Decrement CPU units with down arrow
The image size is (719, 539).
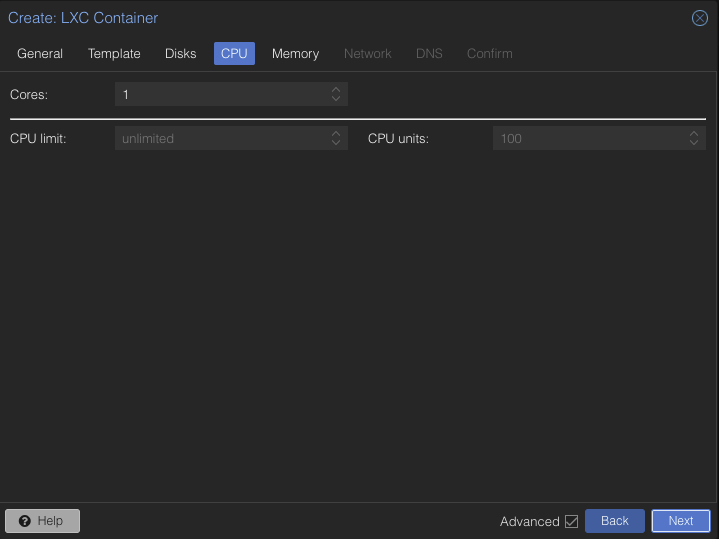(x=694, y=143)
